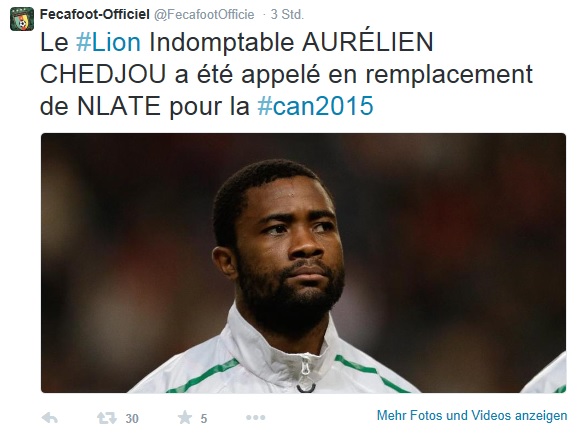
Task: Open the #can2015 hashtag link
Action: point(315,106)
